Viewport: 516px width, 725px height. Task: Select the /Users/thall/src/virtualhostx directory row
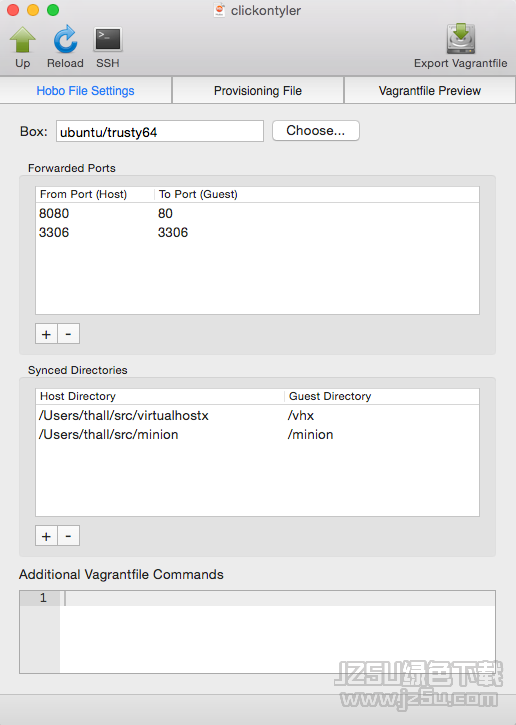click(x=257, y=415)
